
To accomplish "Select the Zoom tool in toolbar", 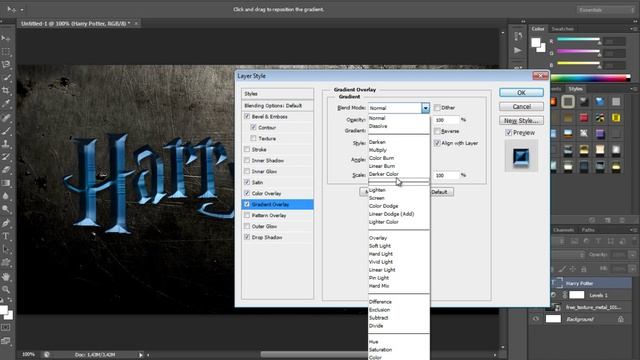I will pos(6,289).
